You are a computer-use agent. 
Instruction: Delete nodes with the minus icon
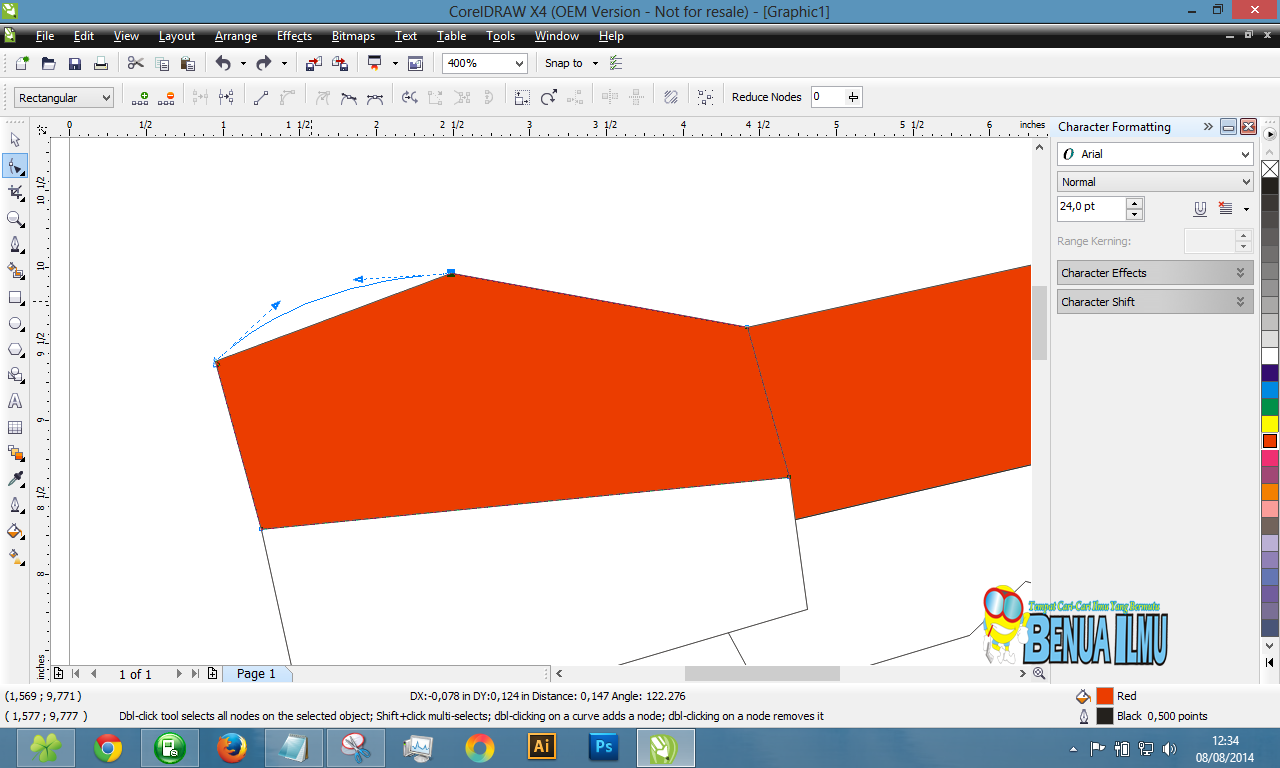click(166, 97)
